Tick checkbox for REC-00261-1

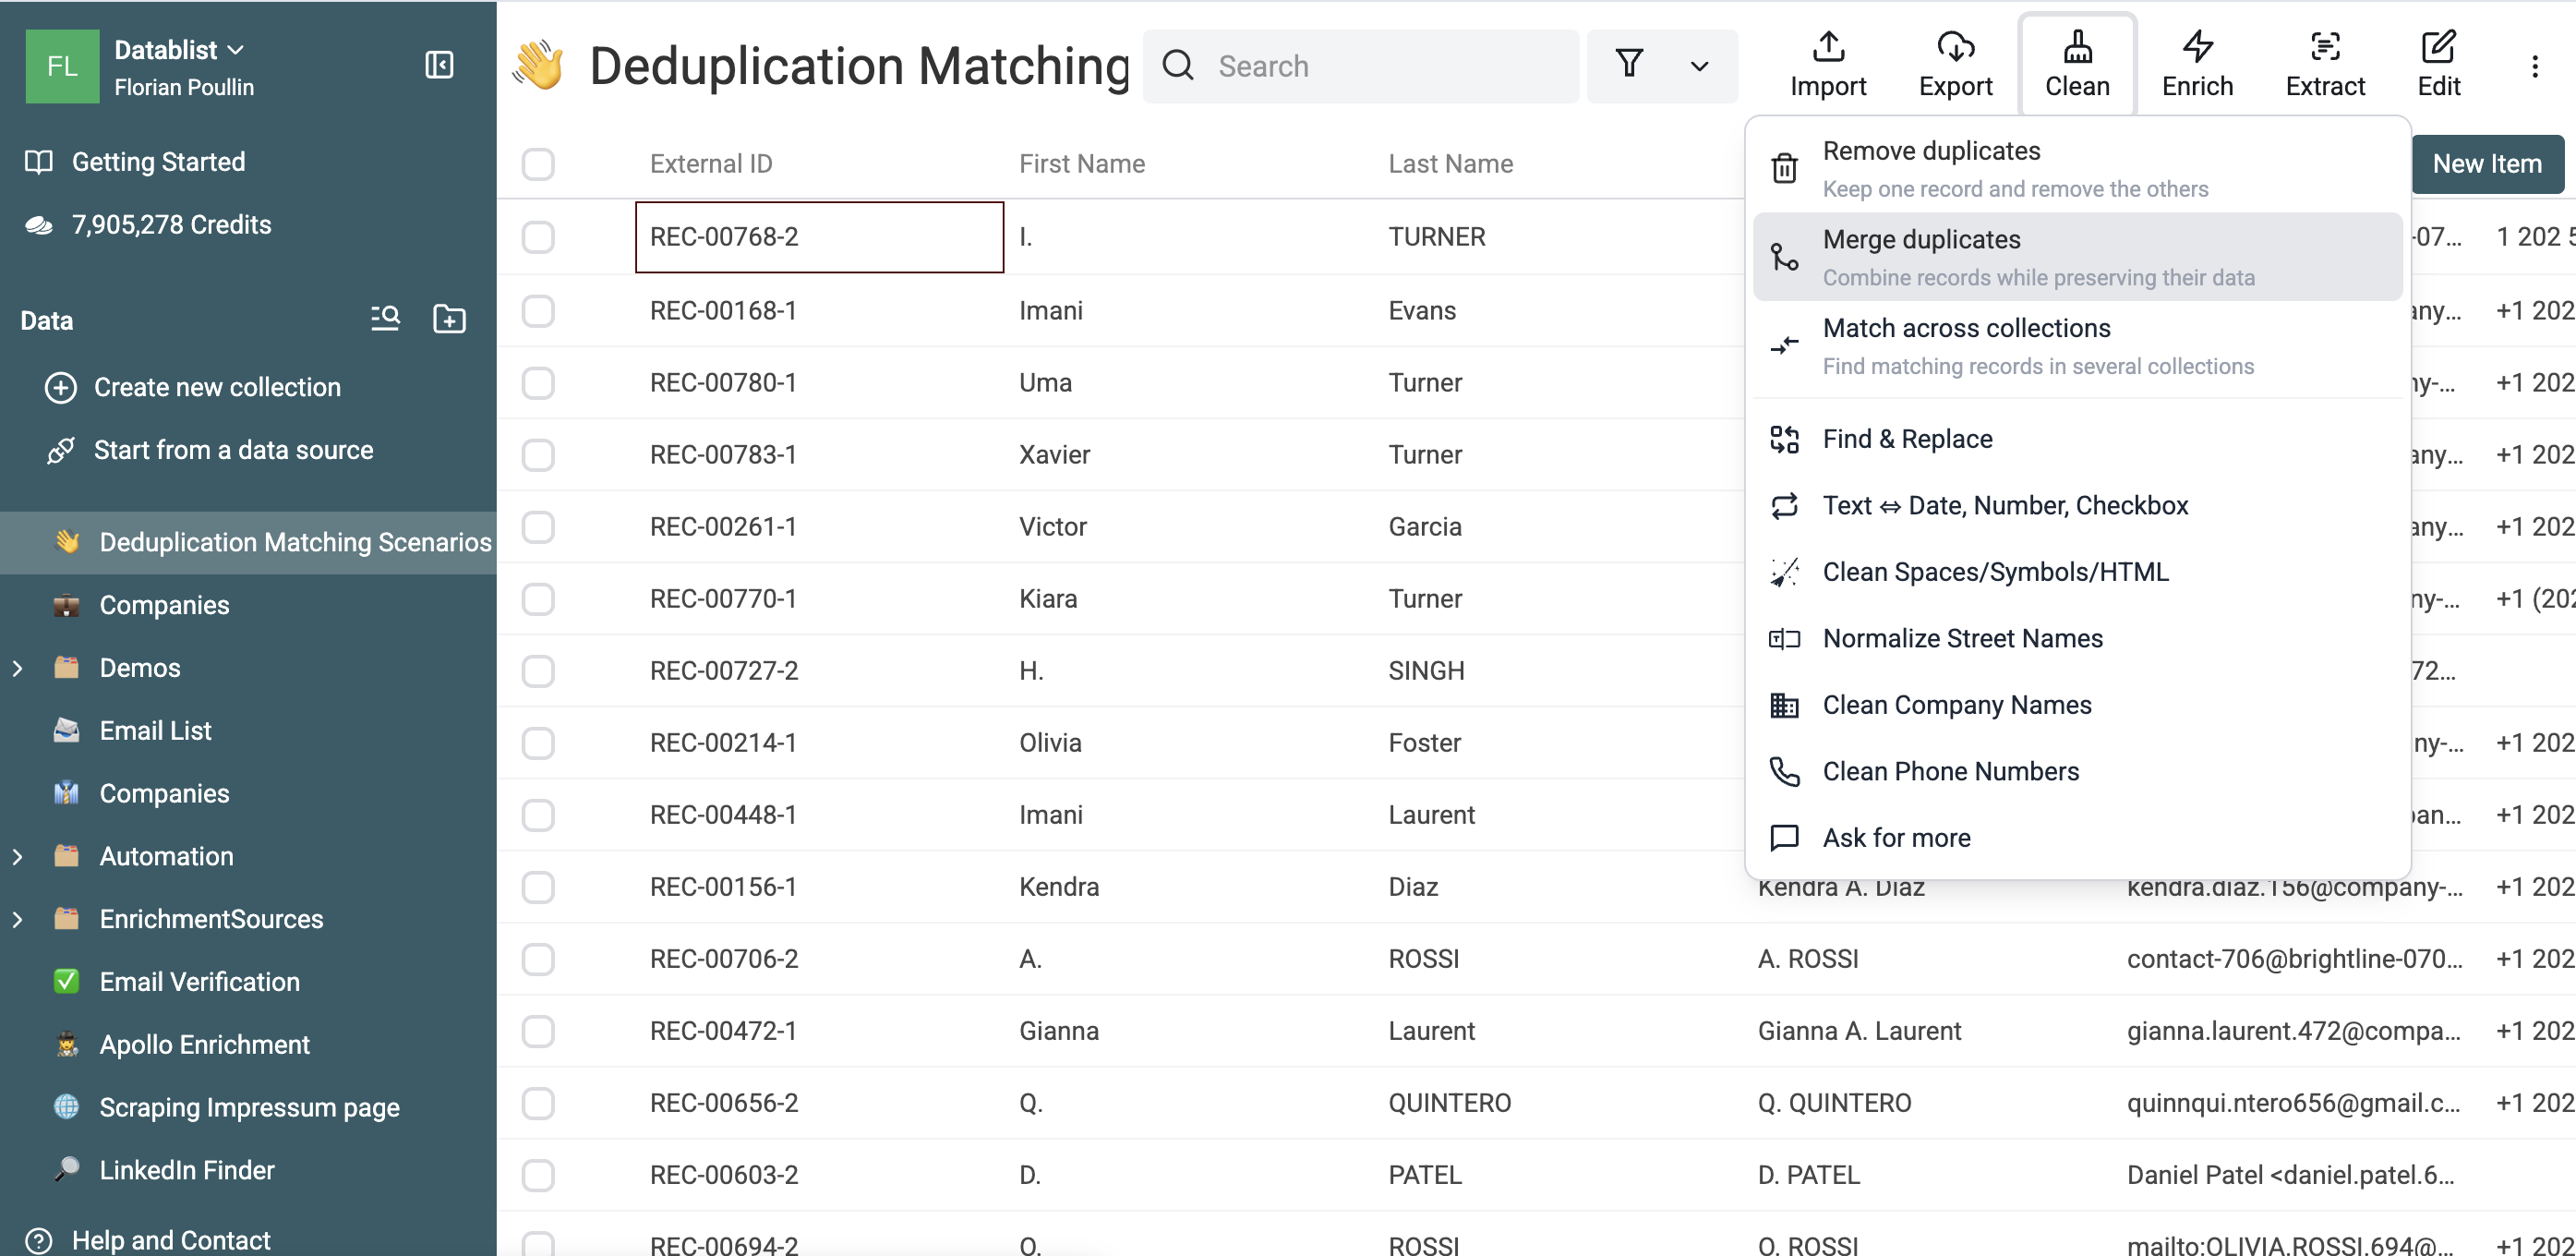pyautogui.click(x=538, y=527)
